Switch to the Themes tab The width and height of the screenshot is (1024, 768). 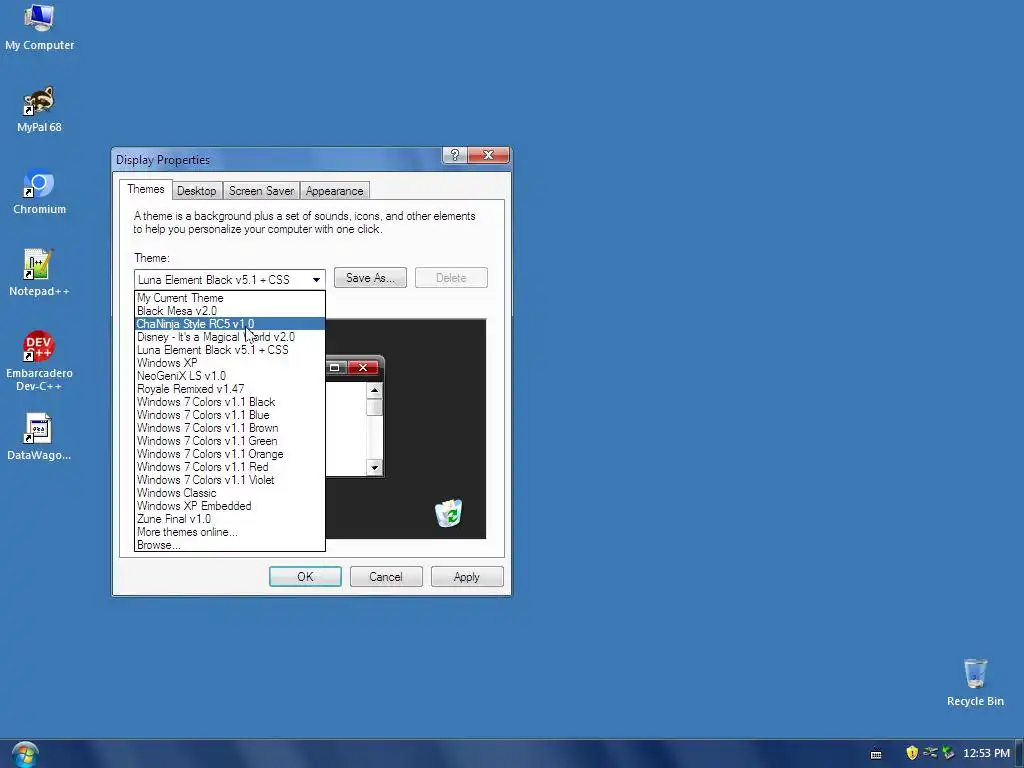[146, 189]
